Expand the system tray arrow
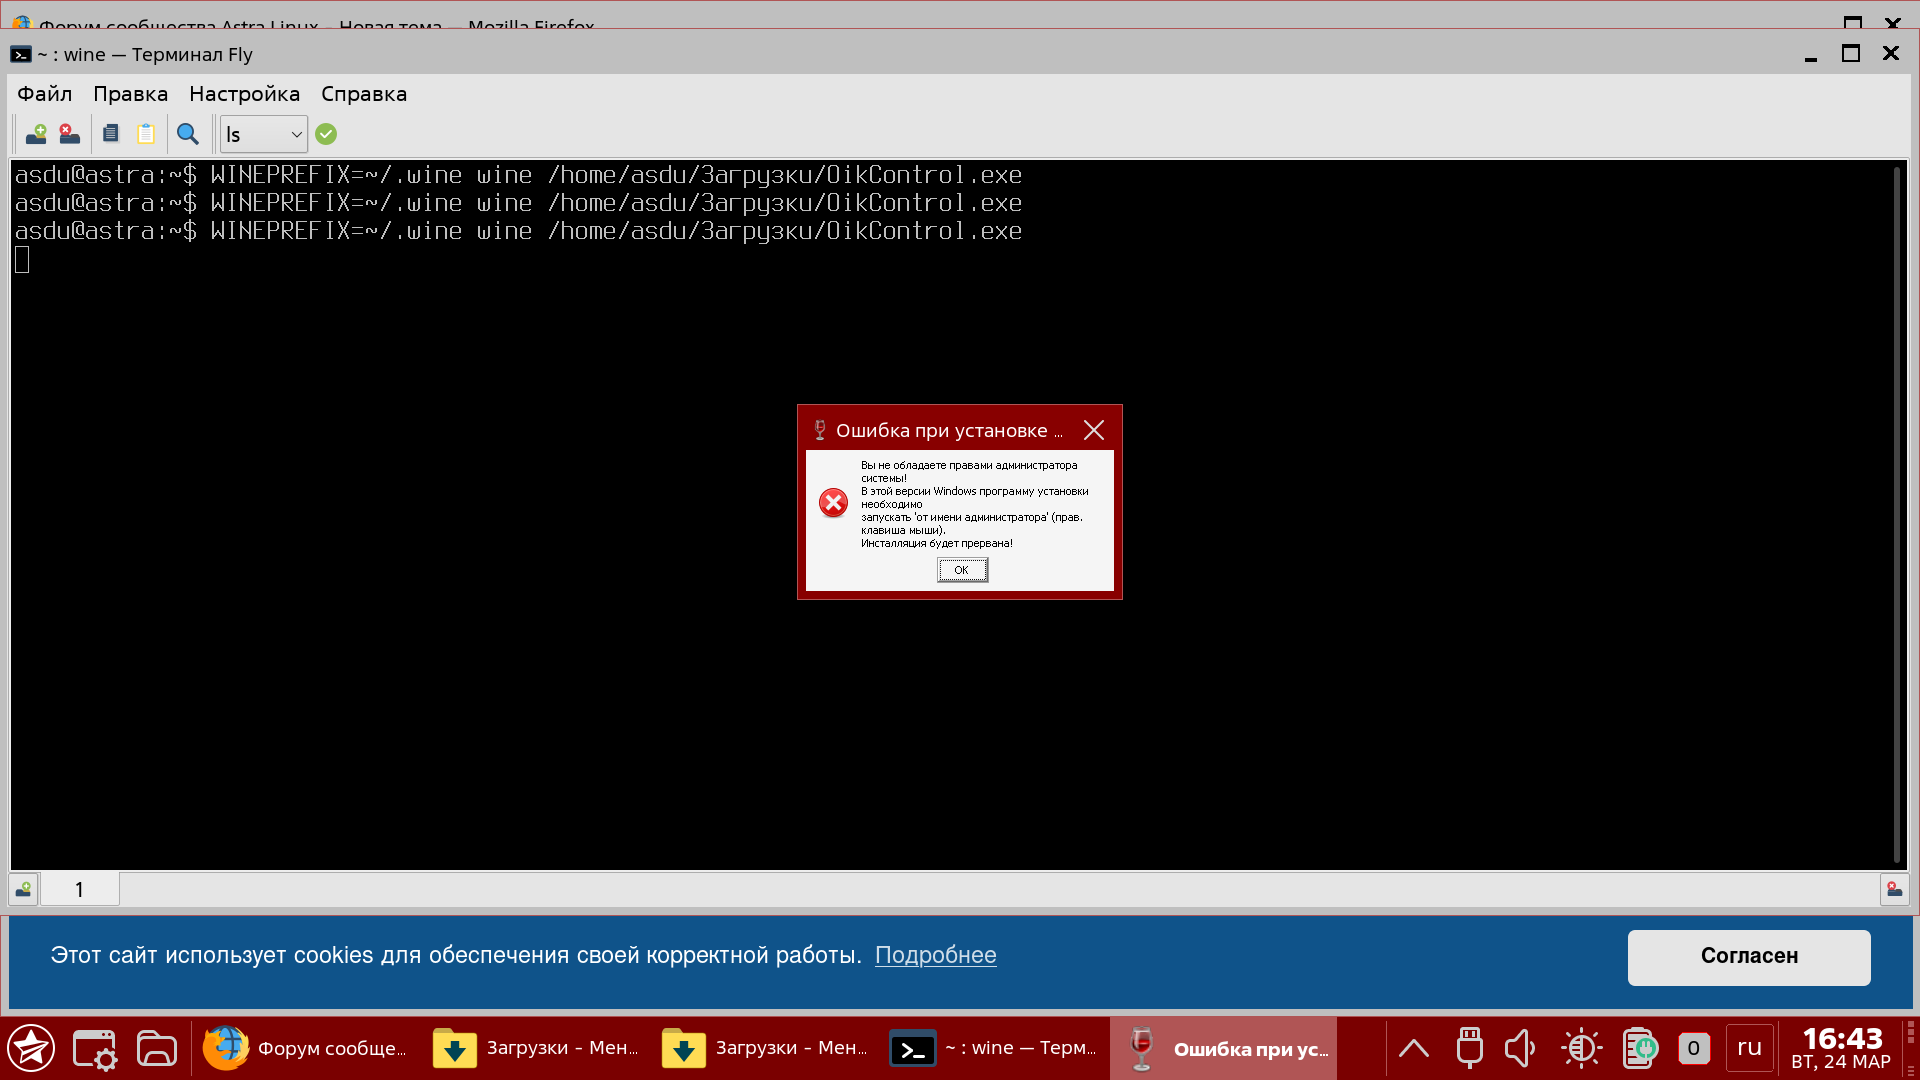This screenshot has height=1080, width=1920. pos(1413,1049)
